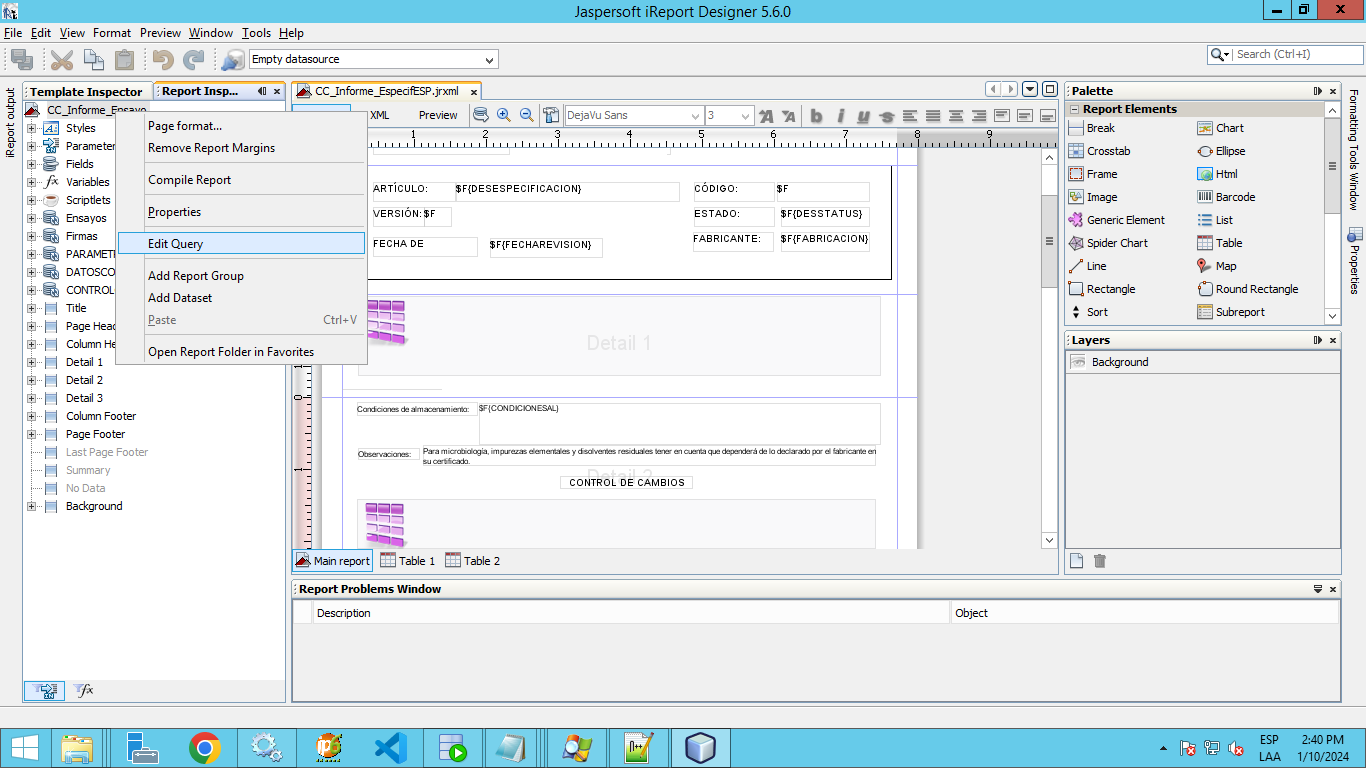Click the report datasources icon beside the datasource combo
This screenshot has height=768, width=1366.
(x=232, y=59)
